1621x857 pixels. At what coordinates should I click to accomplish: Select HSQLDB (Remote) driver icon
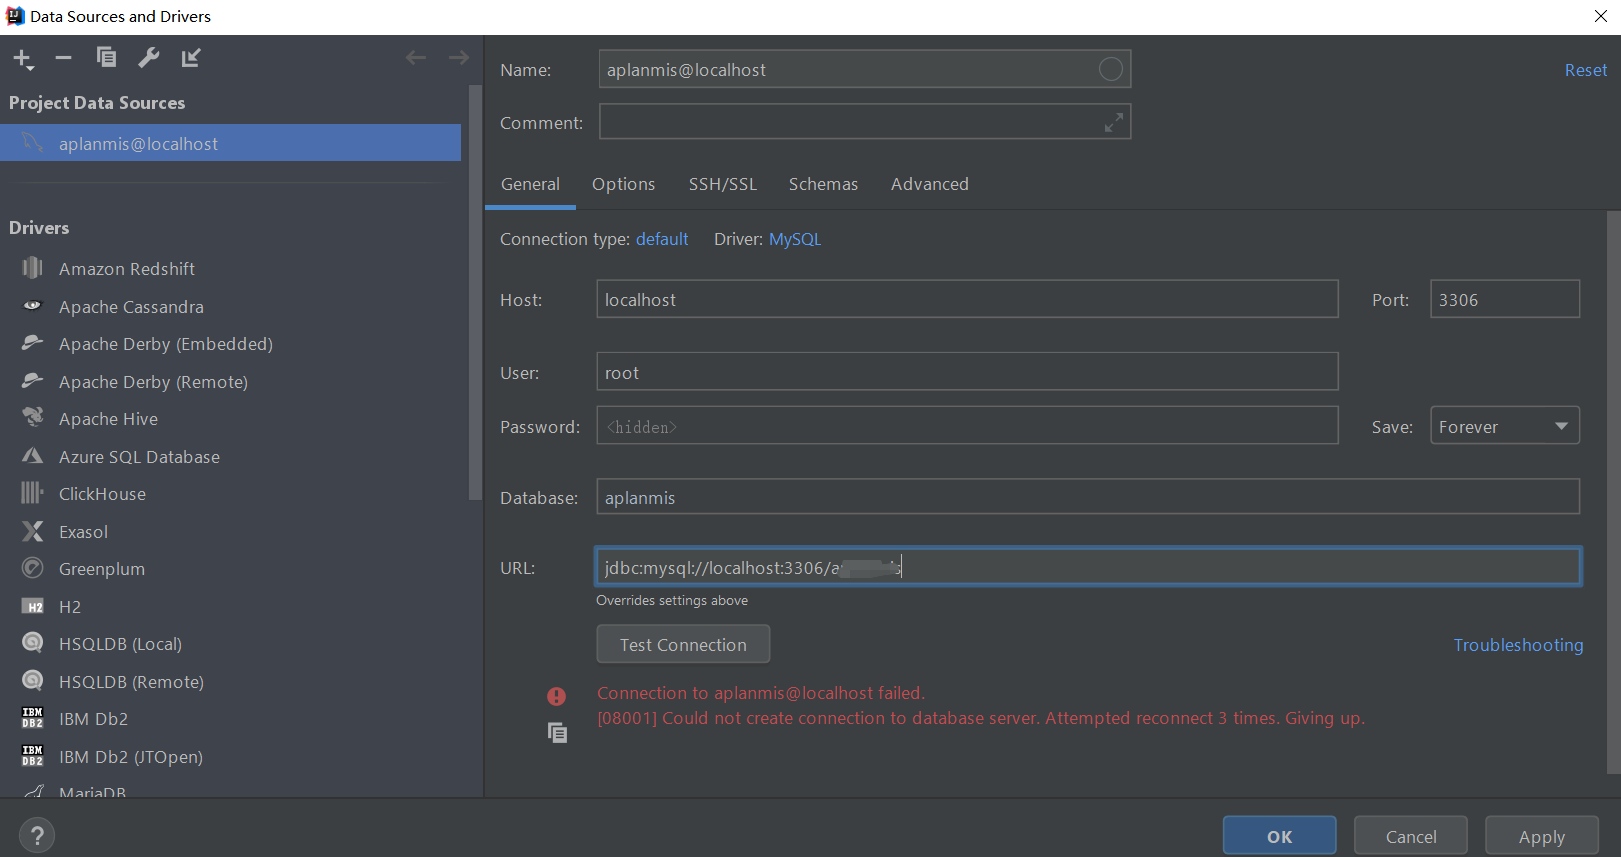(33, 681)
